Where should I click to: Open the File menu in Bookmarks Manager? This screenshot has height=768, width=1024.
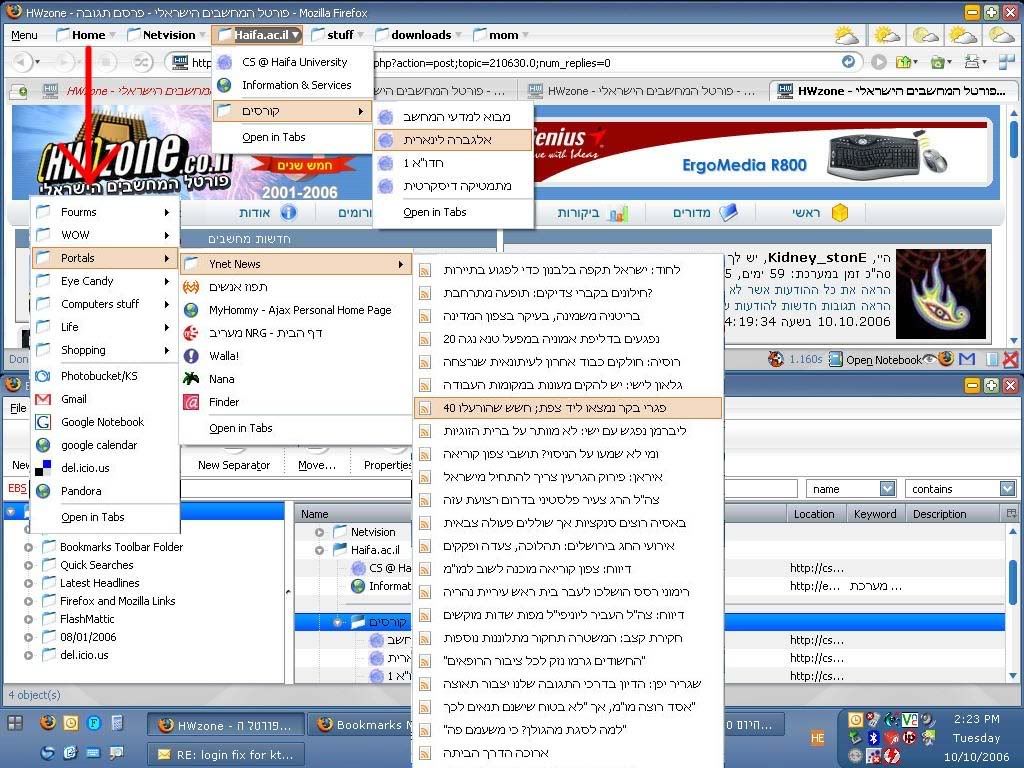[x=18, y=408]
